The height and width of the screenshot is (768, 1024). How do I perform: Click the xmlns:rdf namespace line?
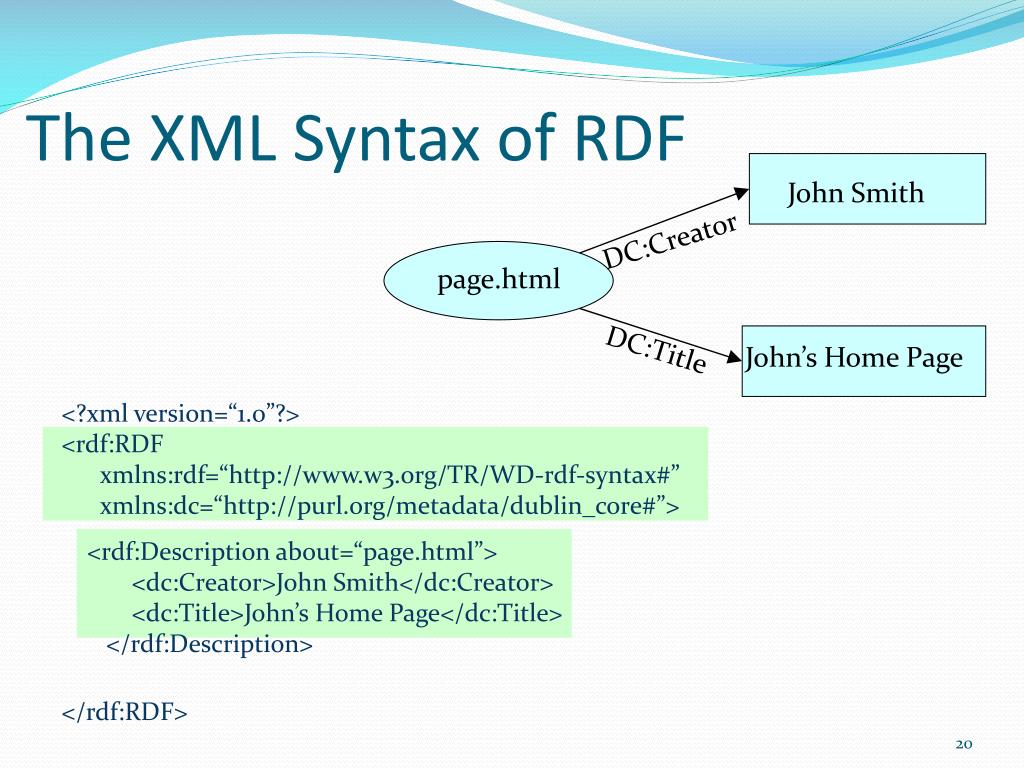[390, 475]
